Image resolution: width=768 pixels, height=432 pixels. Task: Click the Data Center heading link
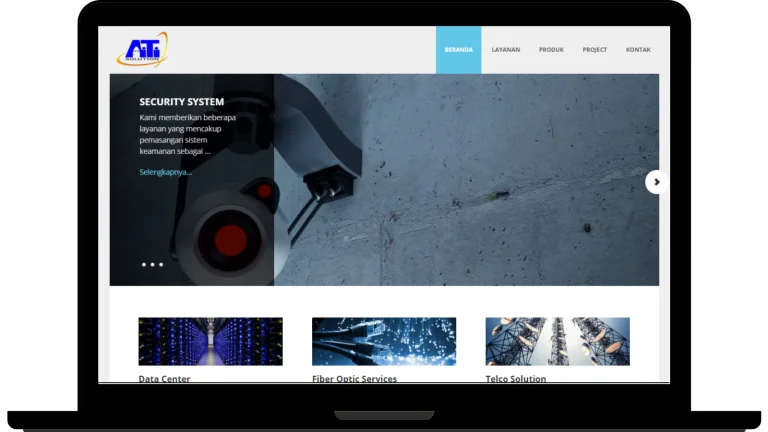coord(164,379)
